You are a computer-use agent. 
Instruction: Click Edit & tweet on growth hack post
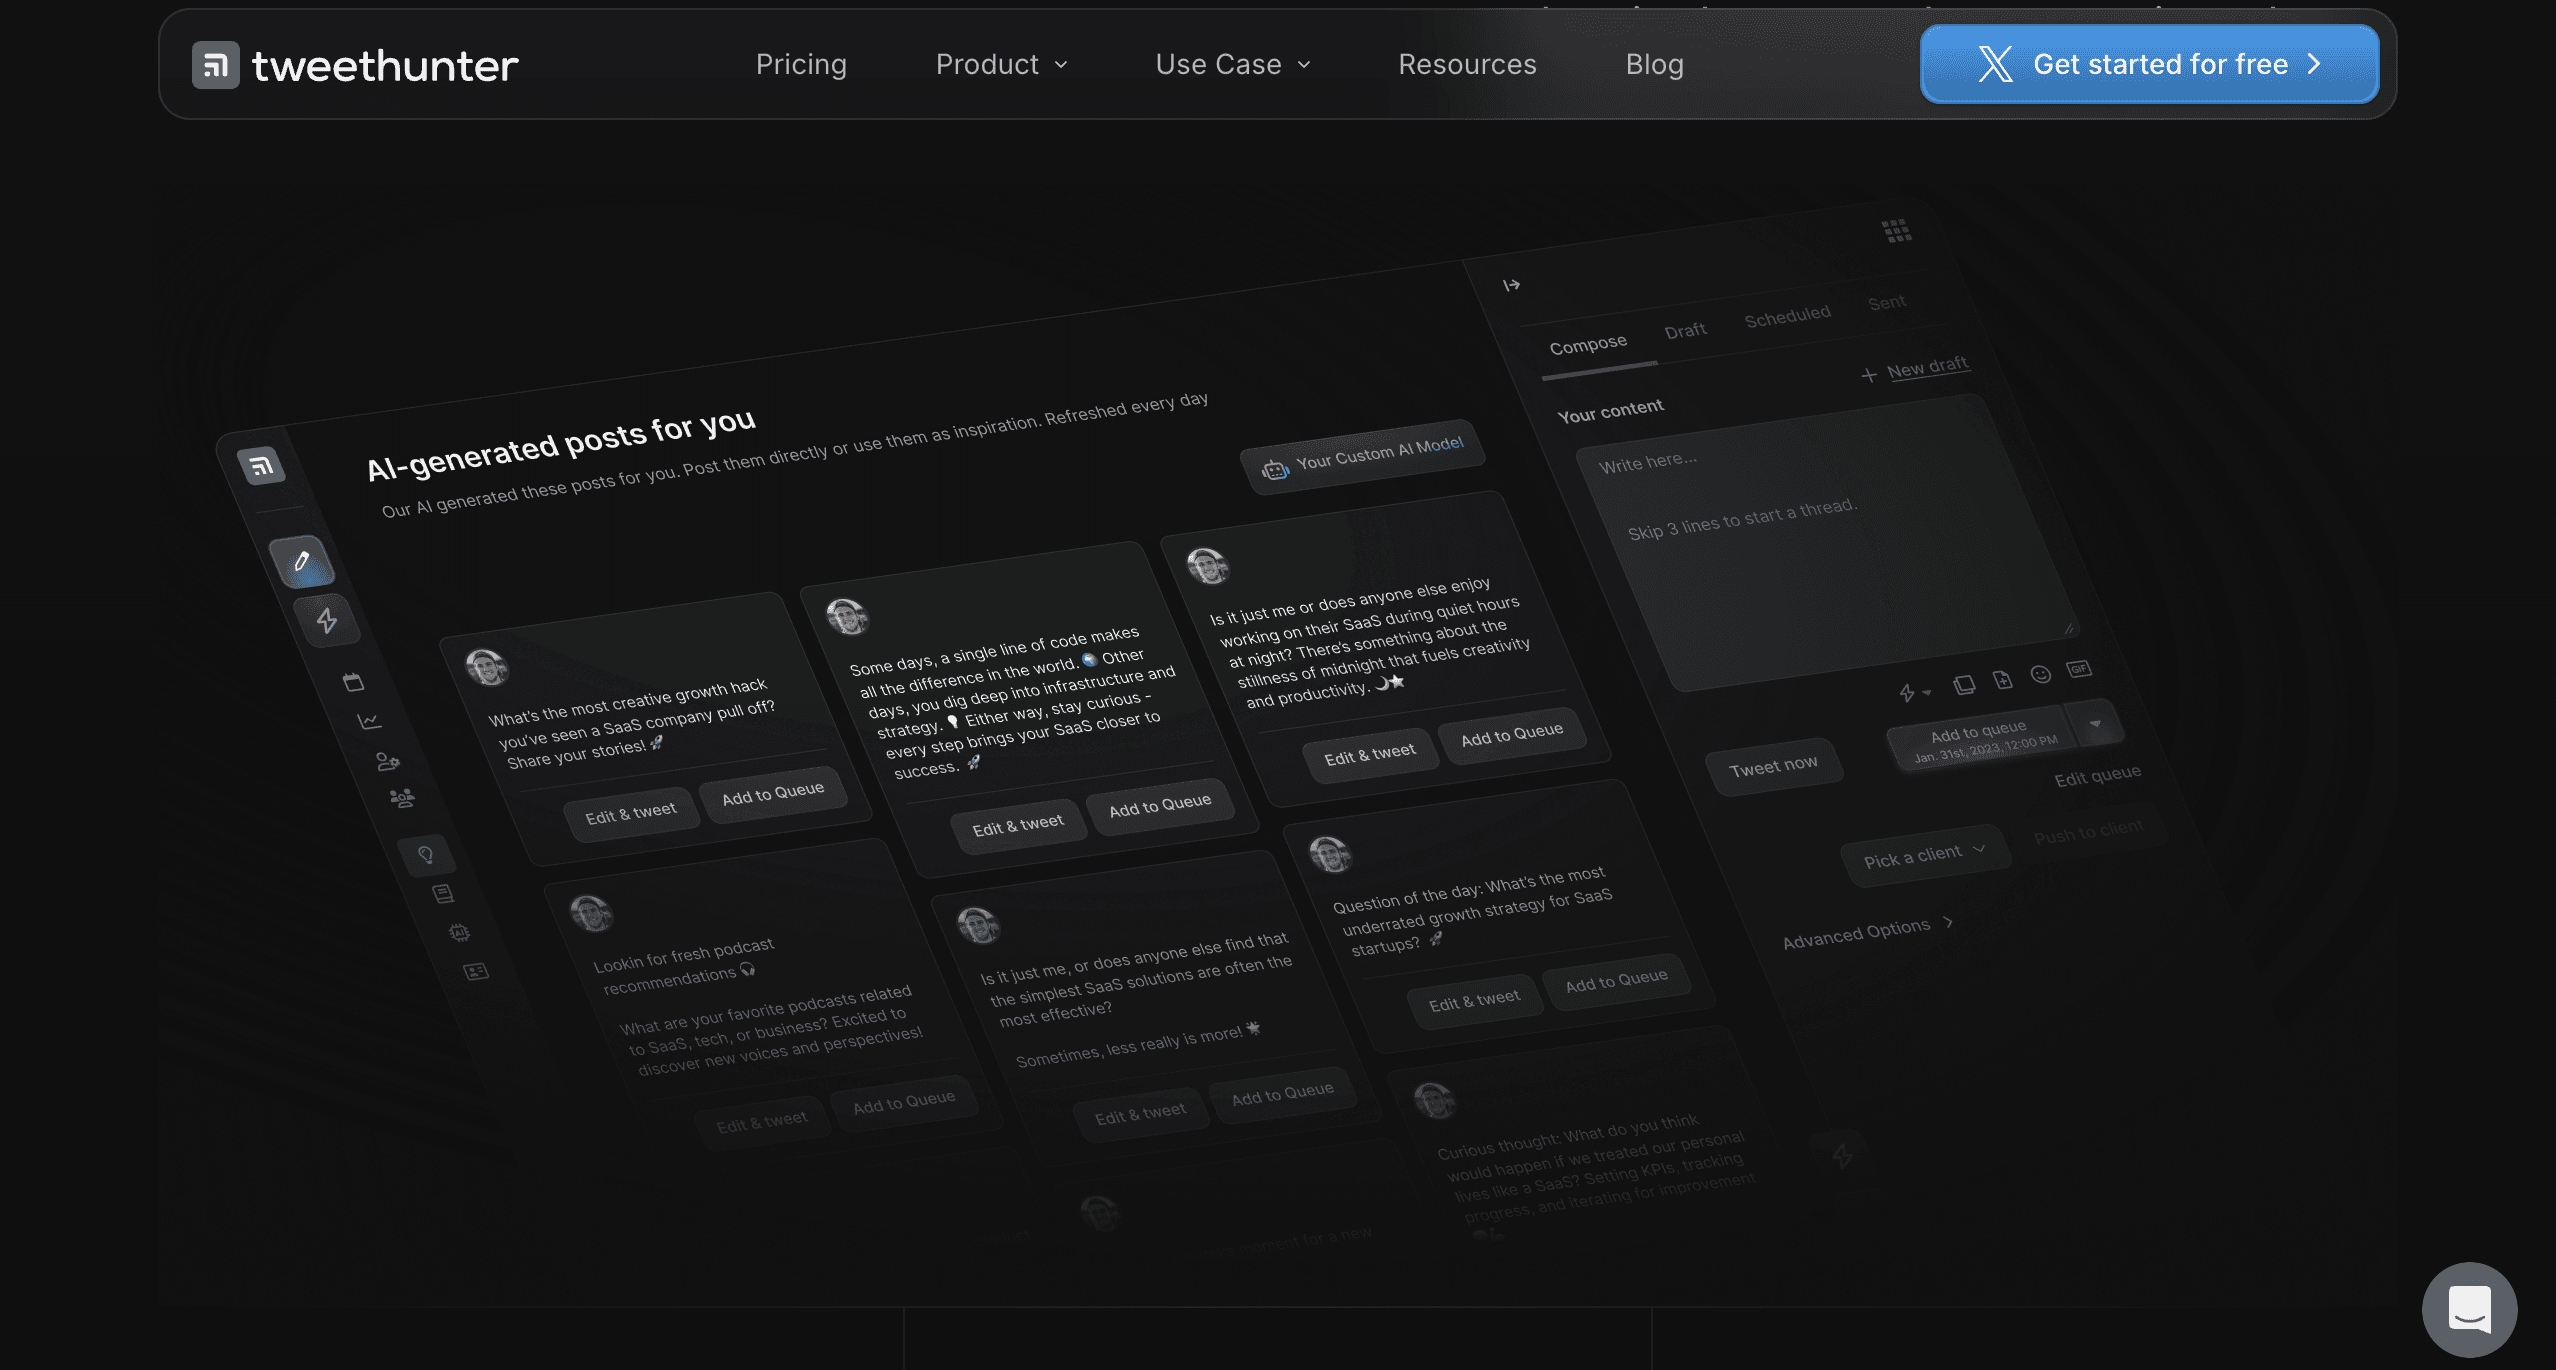[630, 813]
